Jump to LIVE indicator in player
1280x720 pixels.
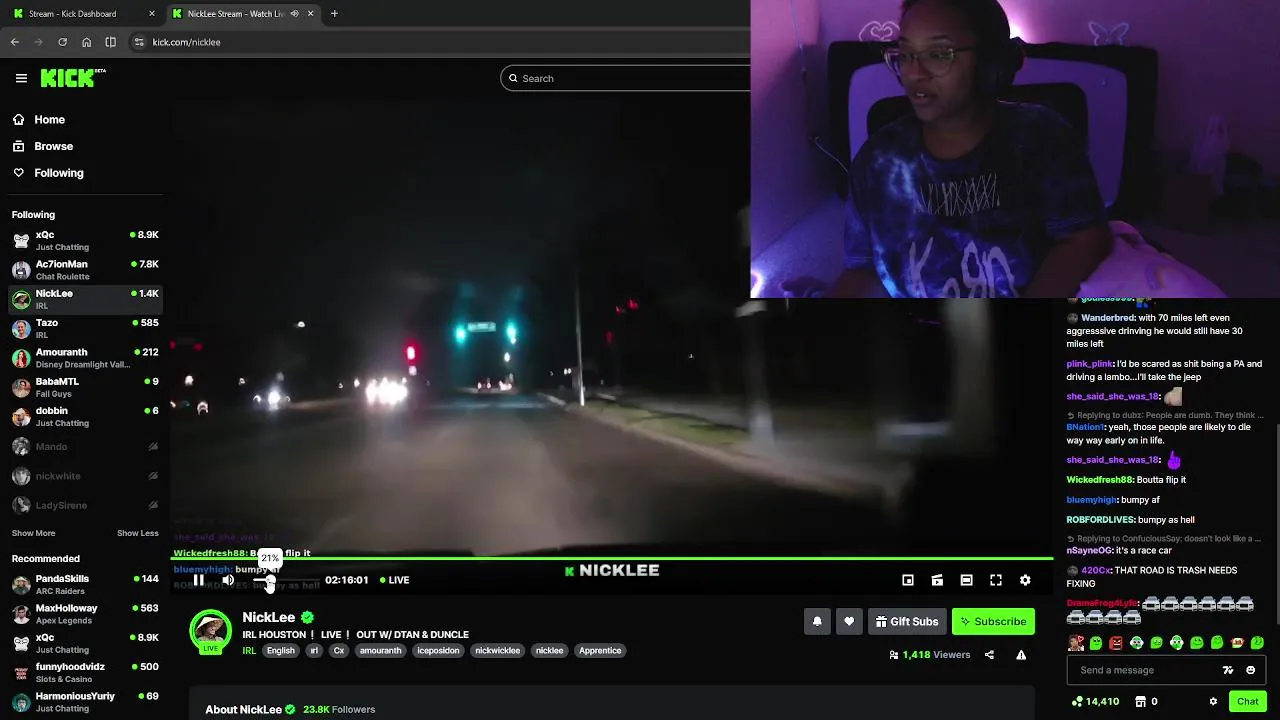(x=395, y=580)
